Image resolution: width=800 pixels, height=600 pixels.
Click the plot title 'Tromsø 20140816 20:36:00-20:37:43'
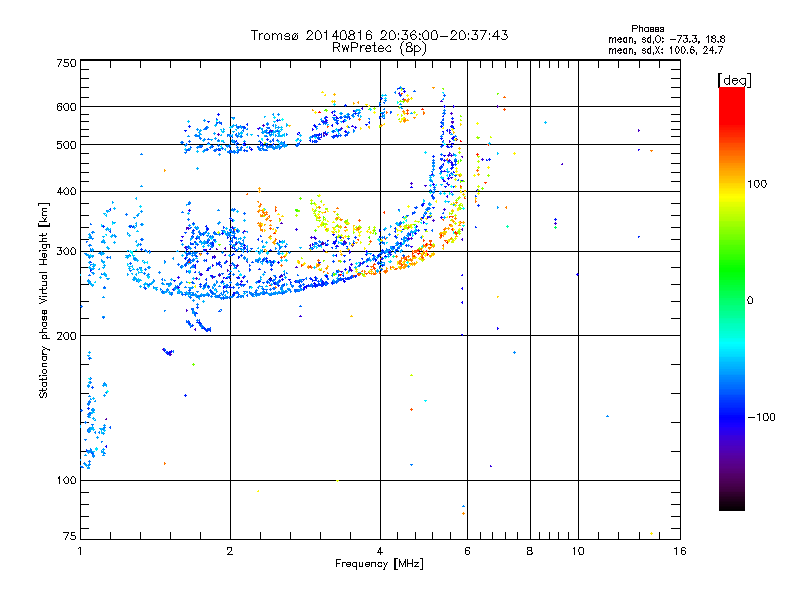tap(379, 35)
